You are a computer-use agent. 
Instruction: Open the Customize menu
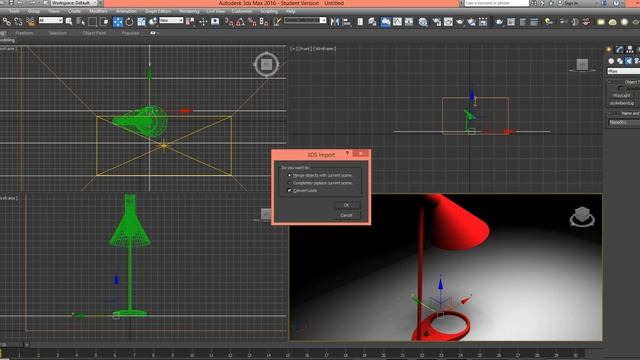click(x=242, y=11)
